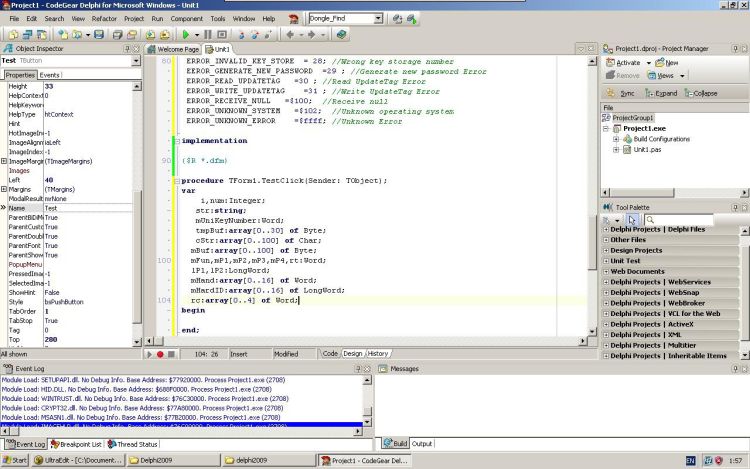Expand the Margins property in Object Inspector

click(x=4, y=189)
